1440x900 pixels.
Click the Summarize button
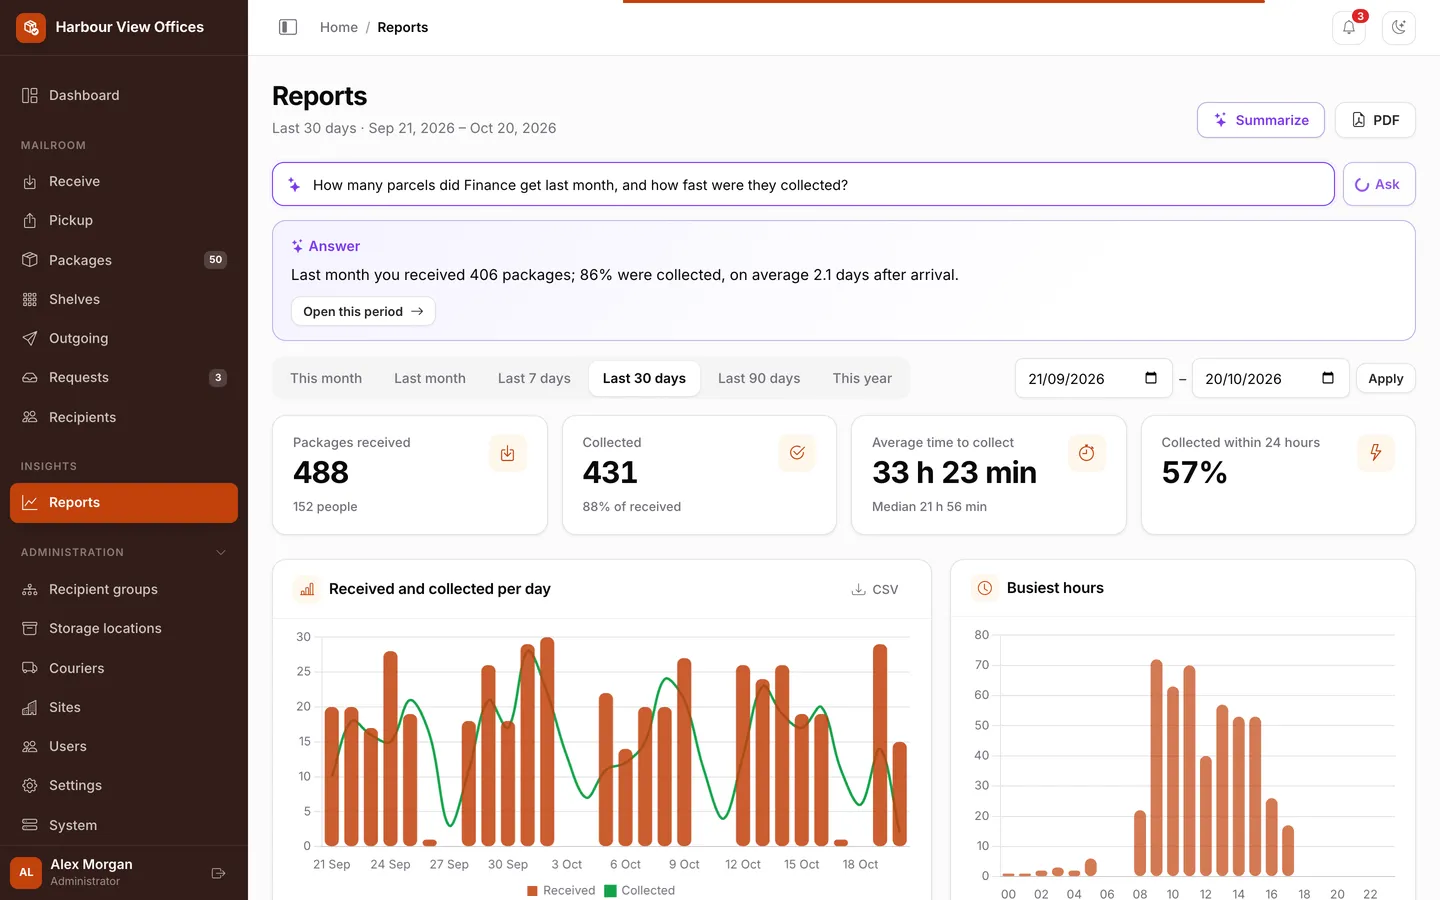pos(1261,120)
